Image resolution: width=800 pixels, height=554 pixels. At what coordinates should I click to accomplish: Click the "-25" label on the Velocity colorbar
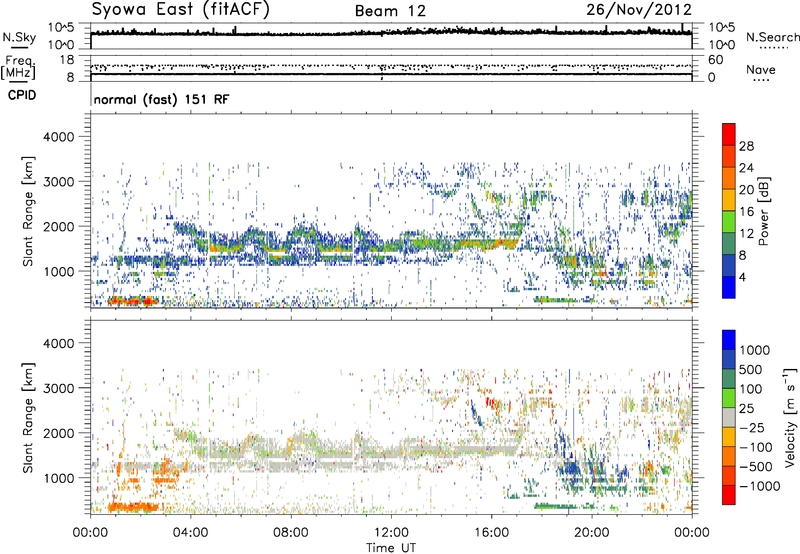pyautogui.click(x=752, y=427)
